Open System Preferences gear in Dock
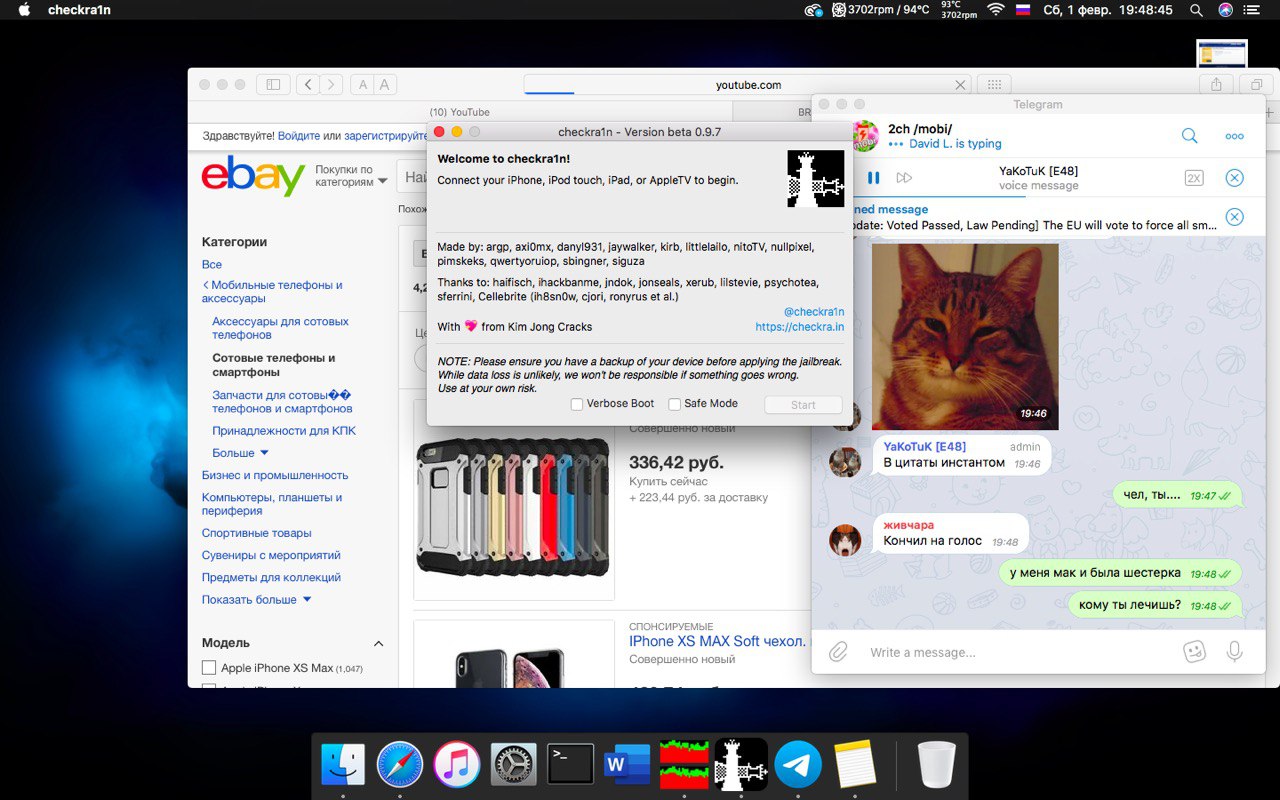This screenshot has width=1280, height=800. click(x=514, y=765)
